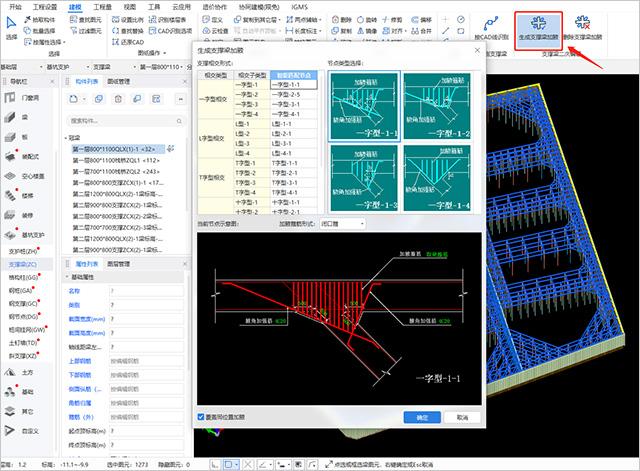
Task: Click the 确定 button in dialog
Action: pyautogui.click(x=421, y=417)
